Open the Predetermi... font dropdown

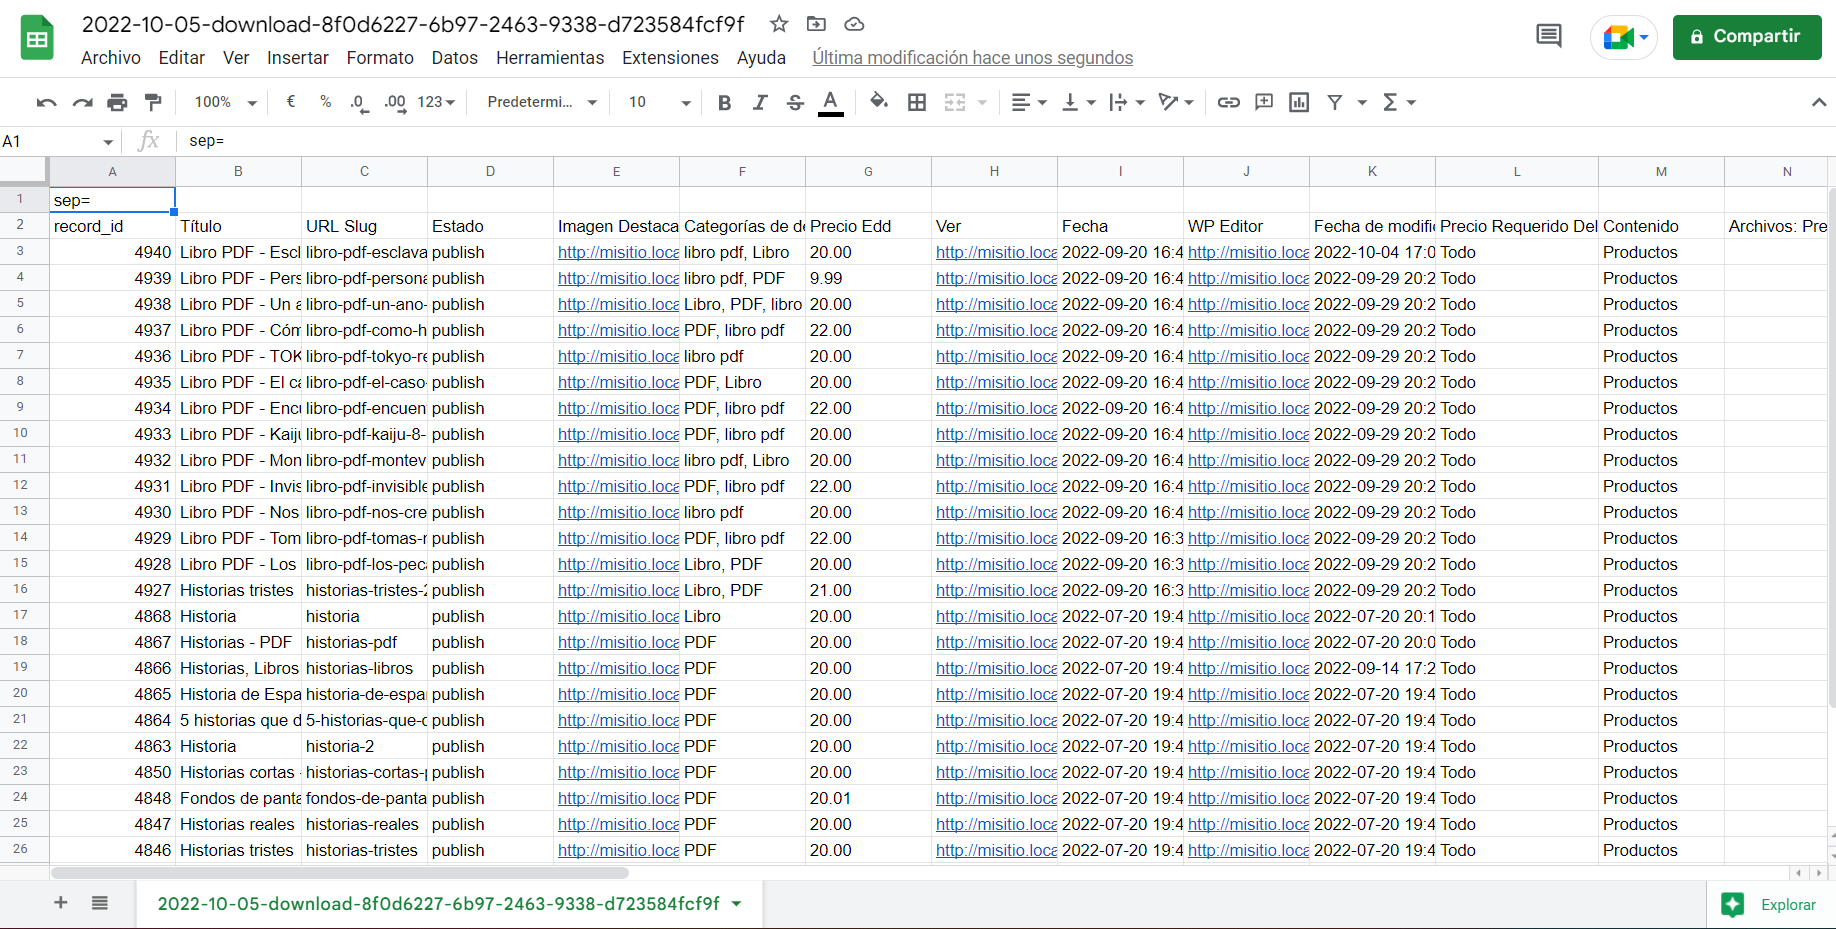[541, 102]
